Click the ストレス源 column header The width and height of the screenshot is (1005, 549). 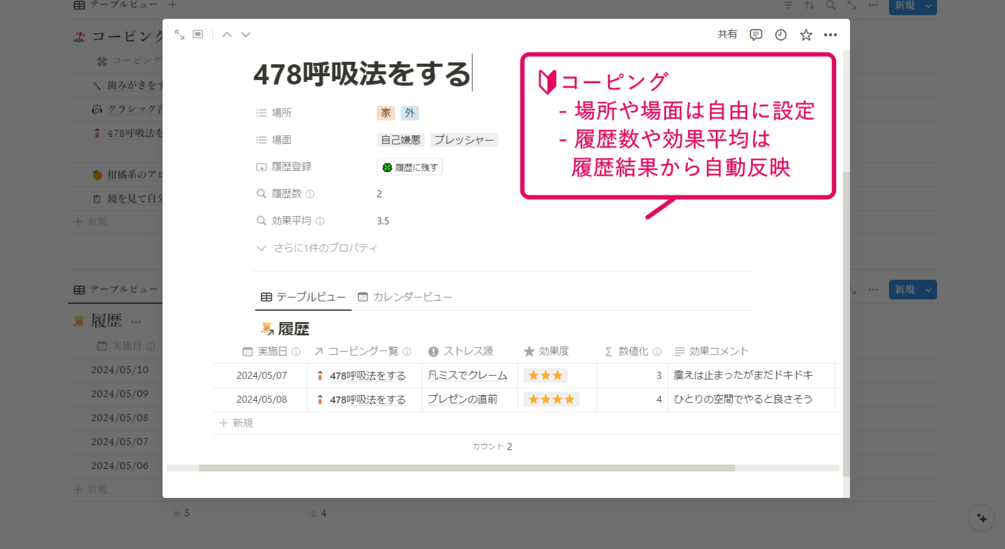461,352
